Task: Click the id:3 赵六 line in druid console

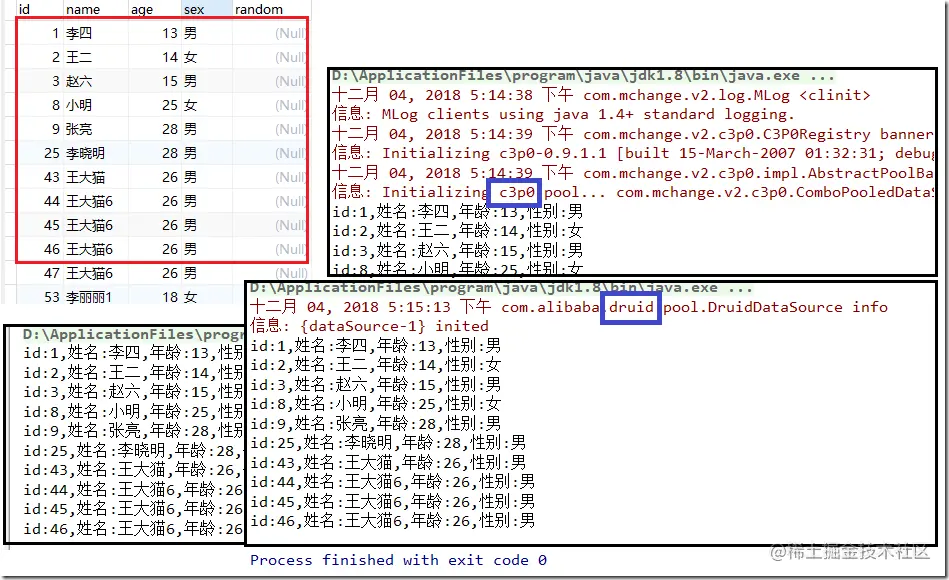Action: [376, 384]
